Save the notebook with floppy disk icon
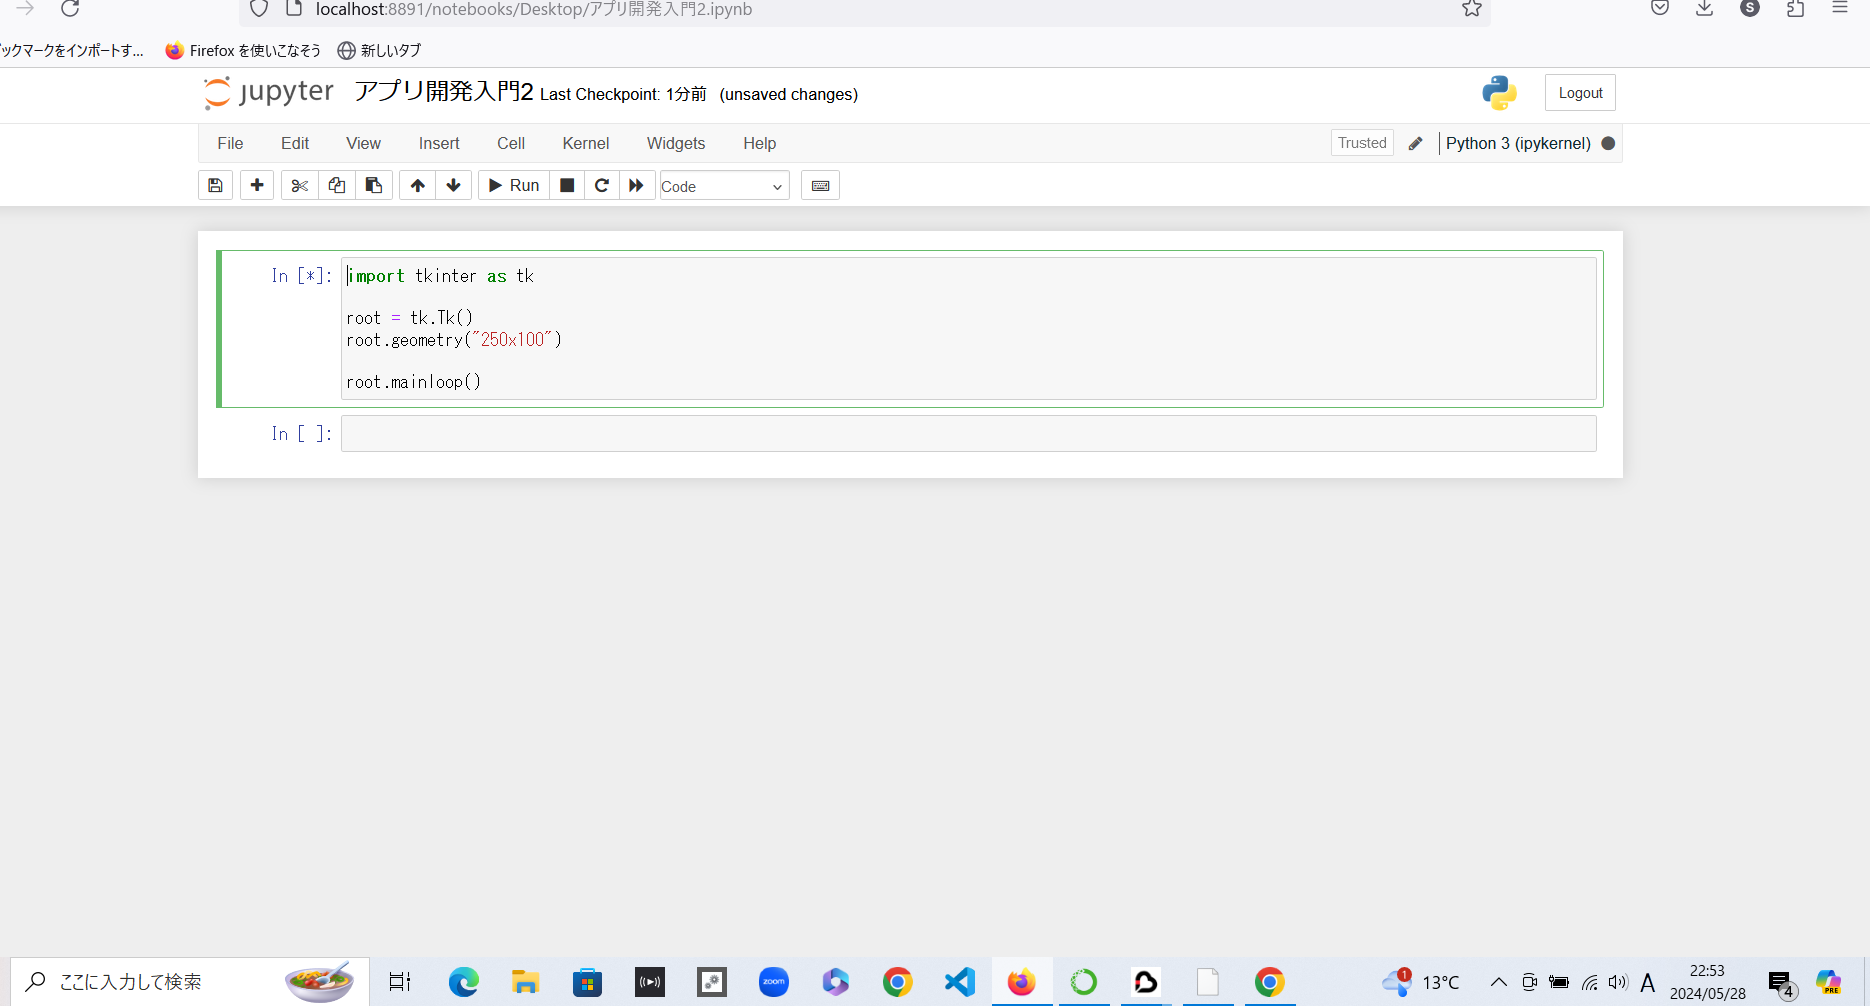This screenshot has width=1870, height=1006. tap(215, 185)
